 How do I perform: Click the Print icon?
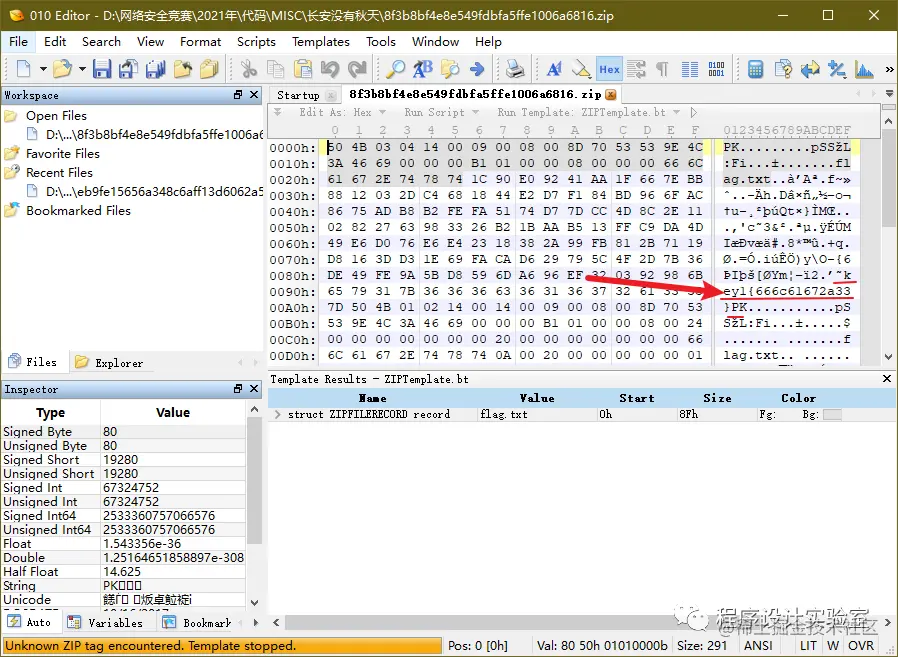(515, 69)
